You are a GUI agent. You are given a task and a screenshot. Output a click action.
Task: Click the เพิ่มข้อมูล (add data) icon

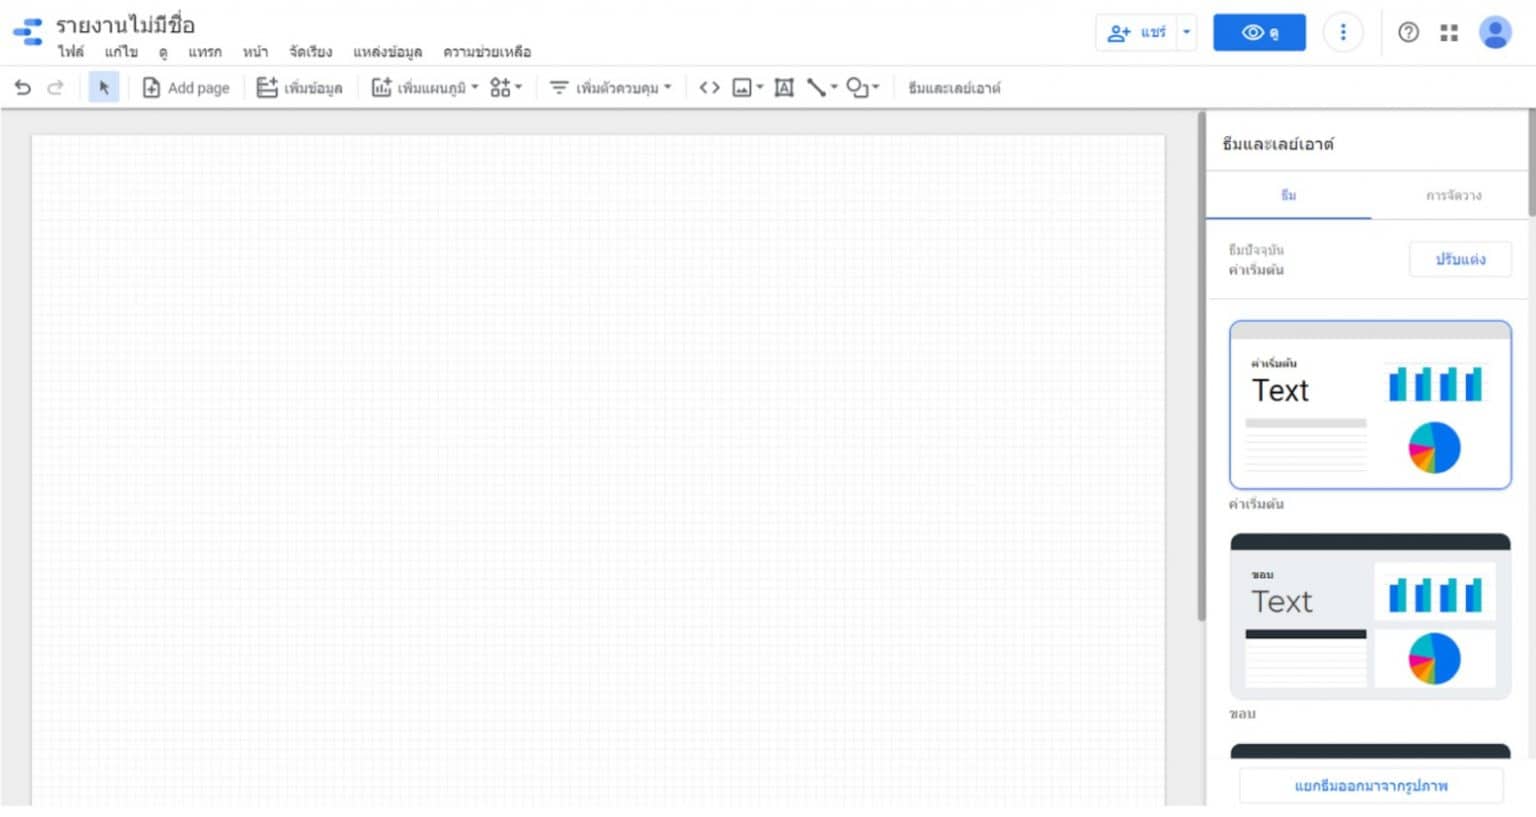pos(267,88)
